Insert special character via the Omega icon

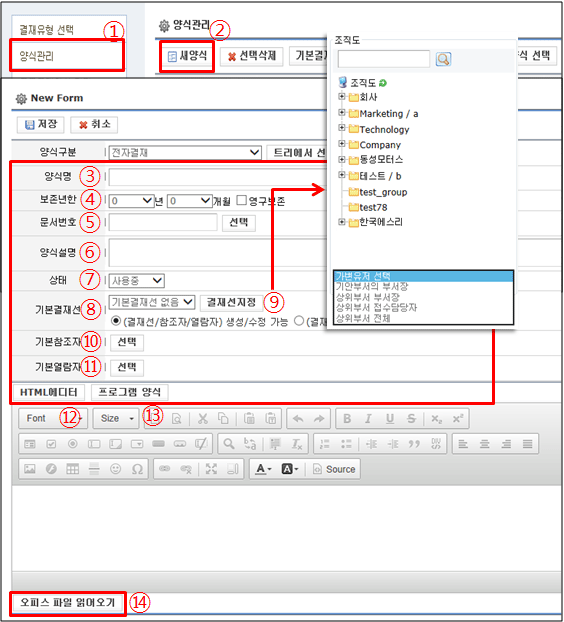137,469
